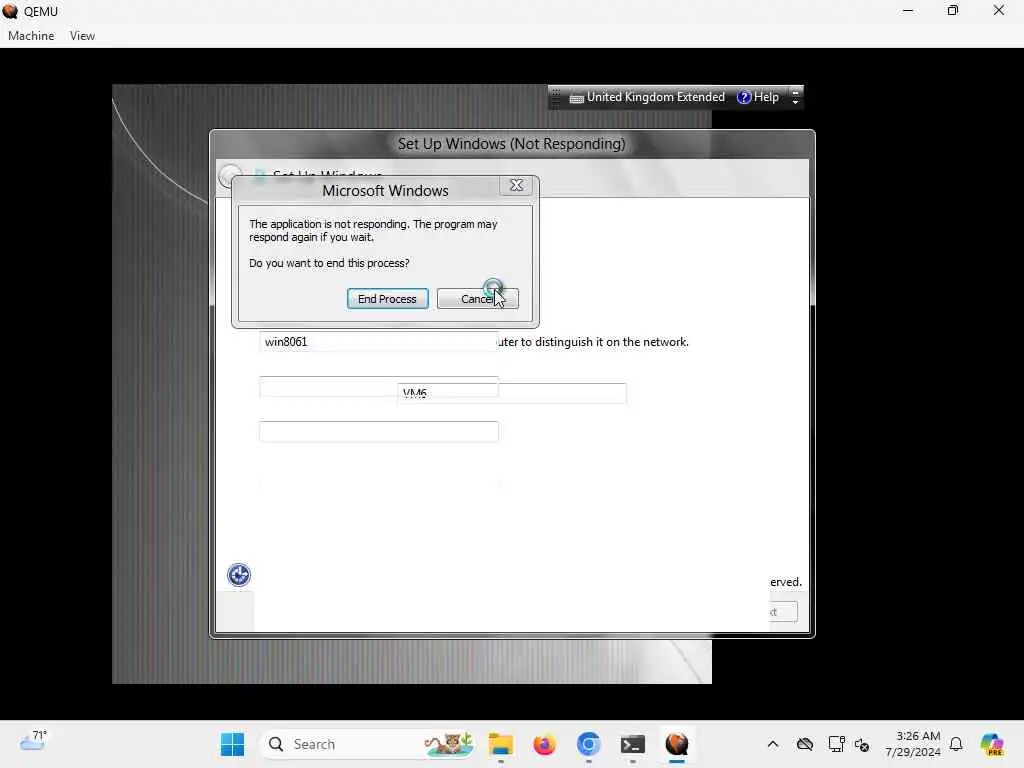Click the win8061 input field
This screenshot has width=1024, height=768.
pyautogui.click(x=378, y=342)
